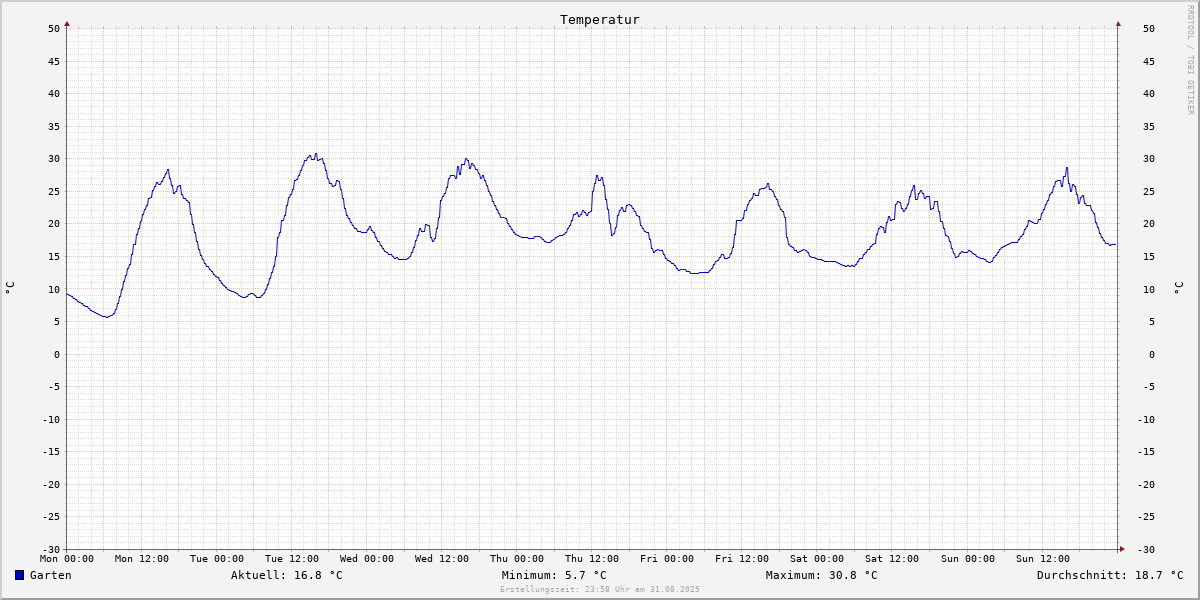Viewport: 1200px width, 600px height.
Task: Click the '45' label on the right axis
Action: pyautogui.click(x=1149, y=61)
